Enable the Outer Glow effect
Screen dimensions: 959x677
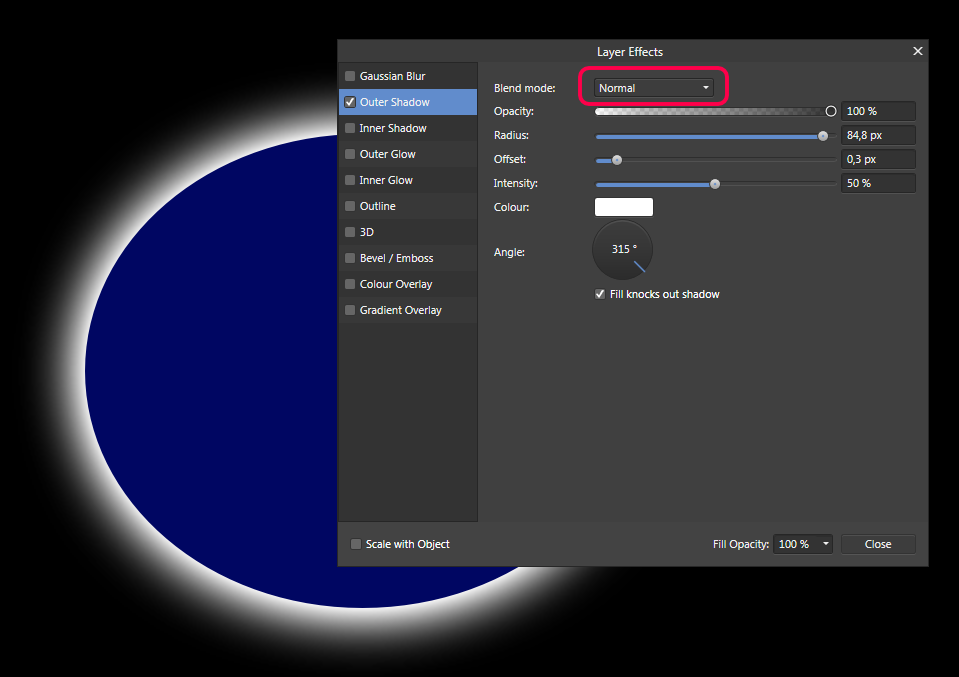[350, 153]
